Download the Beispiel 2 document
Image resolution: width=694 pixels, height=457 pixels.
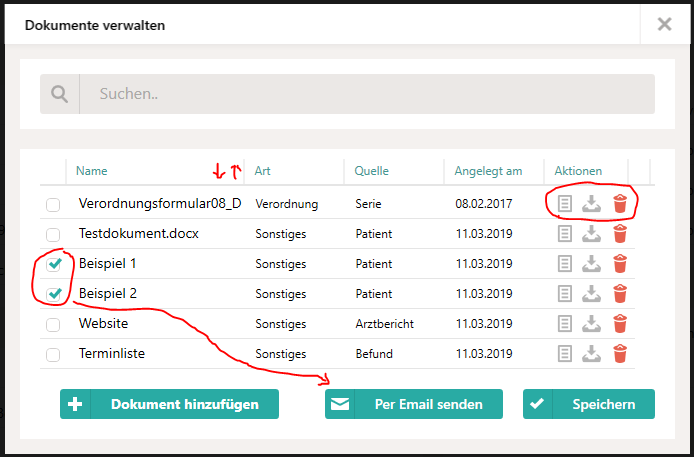[x=591, y=294]
